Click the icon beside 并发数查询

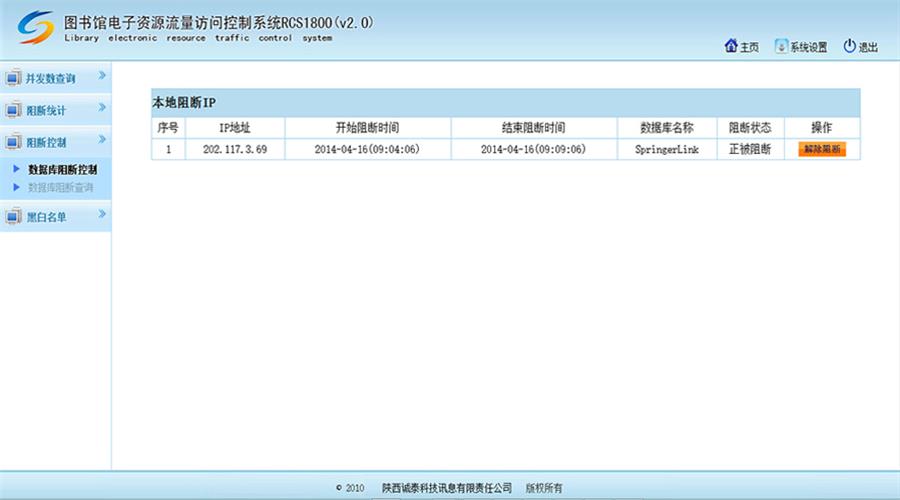13,78
